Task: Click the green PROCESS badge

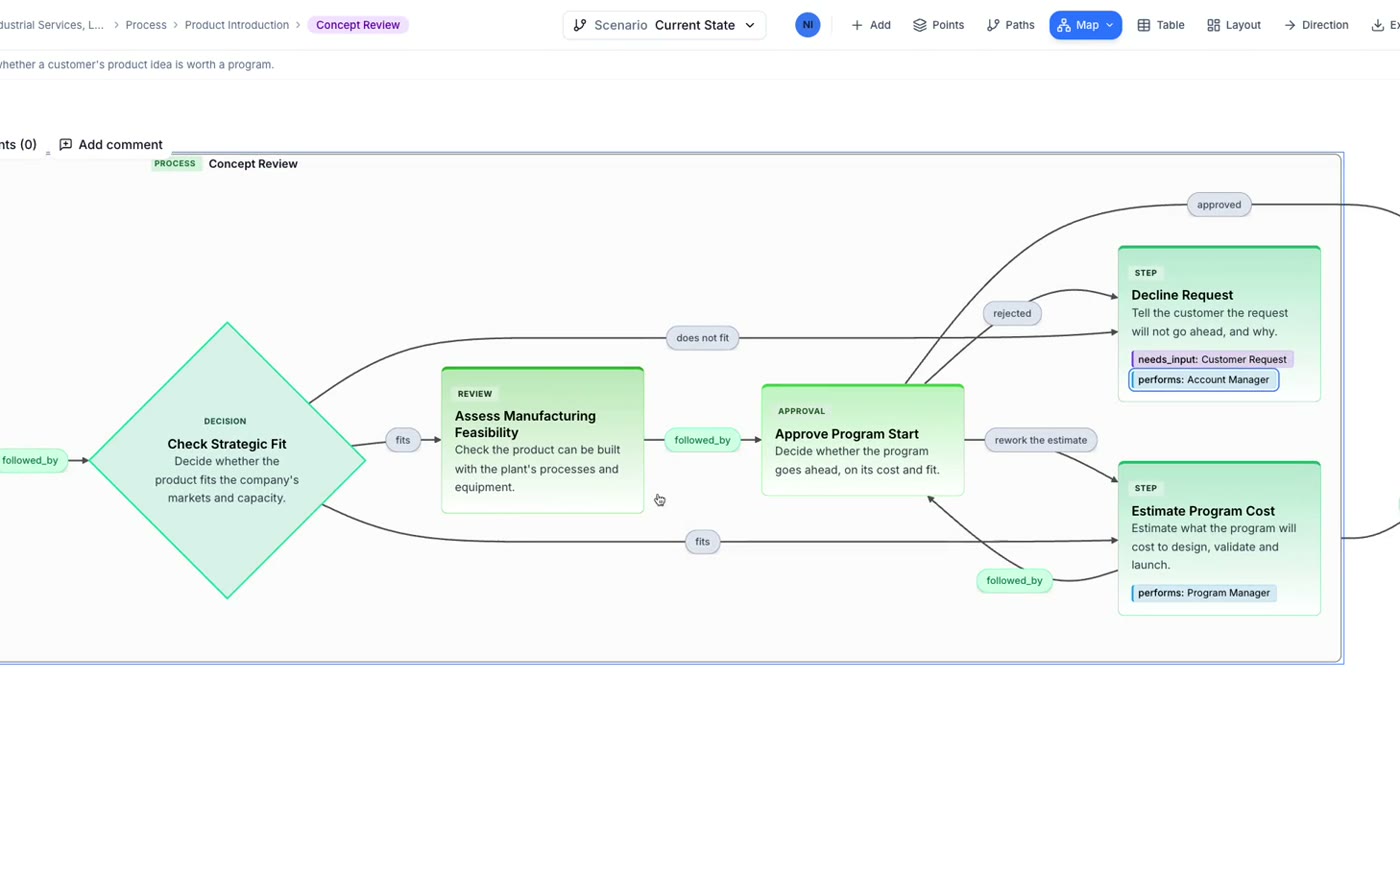Action: point(175,164)
